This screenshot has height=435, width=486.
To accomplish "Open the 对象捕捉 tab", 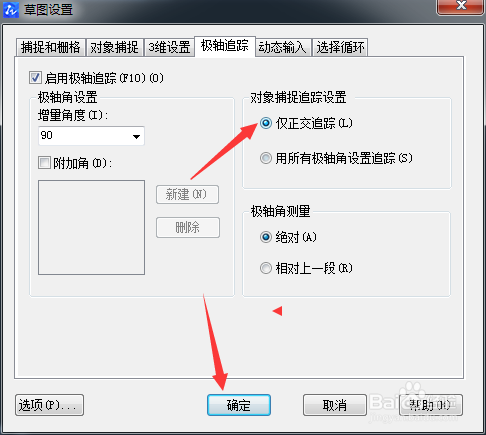I will pyautogui.click(x=115, y=47).
